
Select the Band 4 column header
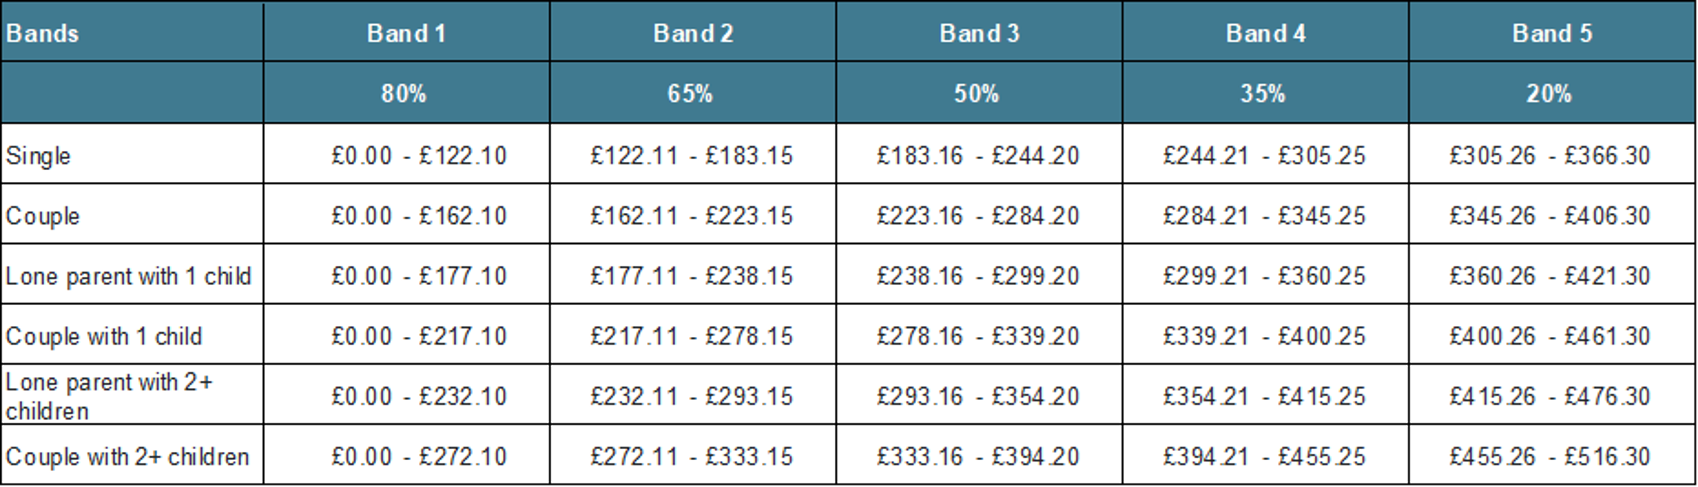[x=1266, y=33]
